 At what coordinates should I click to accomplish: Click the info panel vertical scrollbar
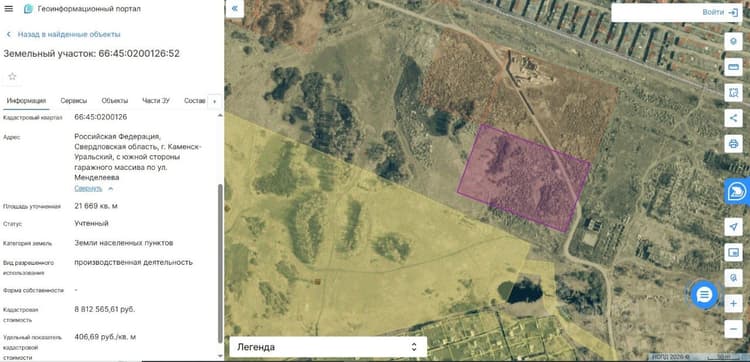220,263
